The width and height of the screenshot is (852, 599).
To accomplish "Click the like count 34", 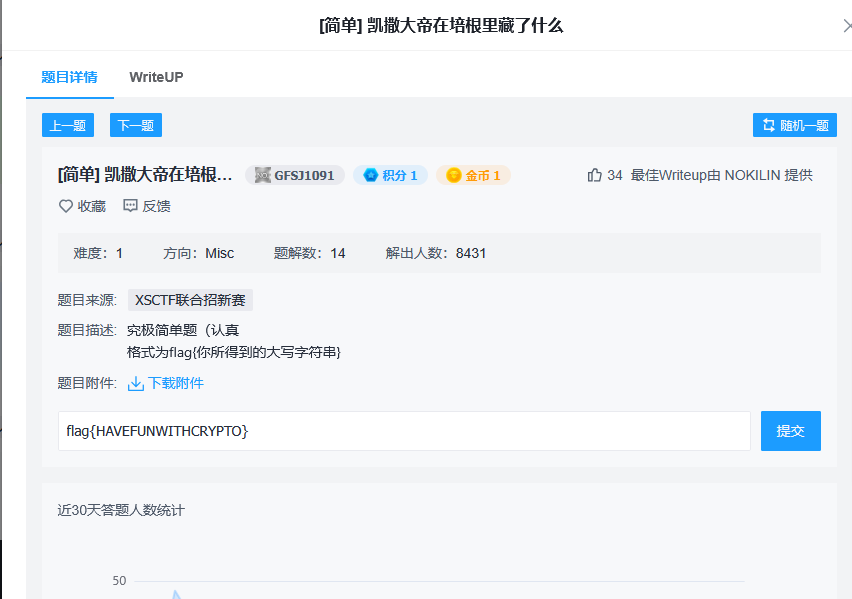I will point(615,175).
